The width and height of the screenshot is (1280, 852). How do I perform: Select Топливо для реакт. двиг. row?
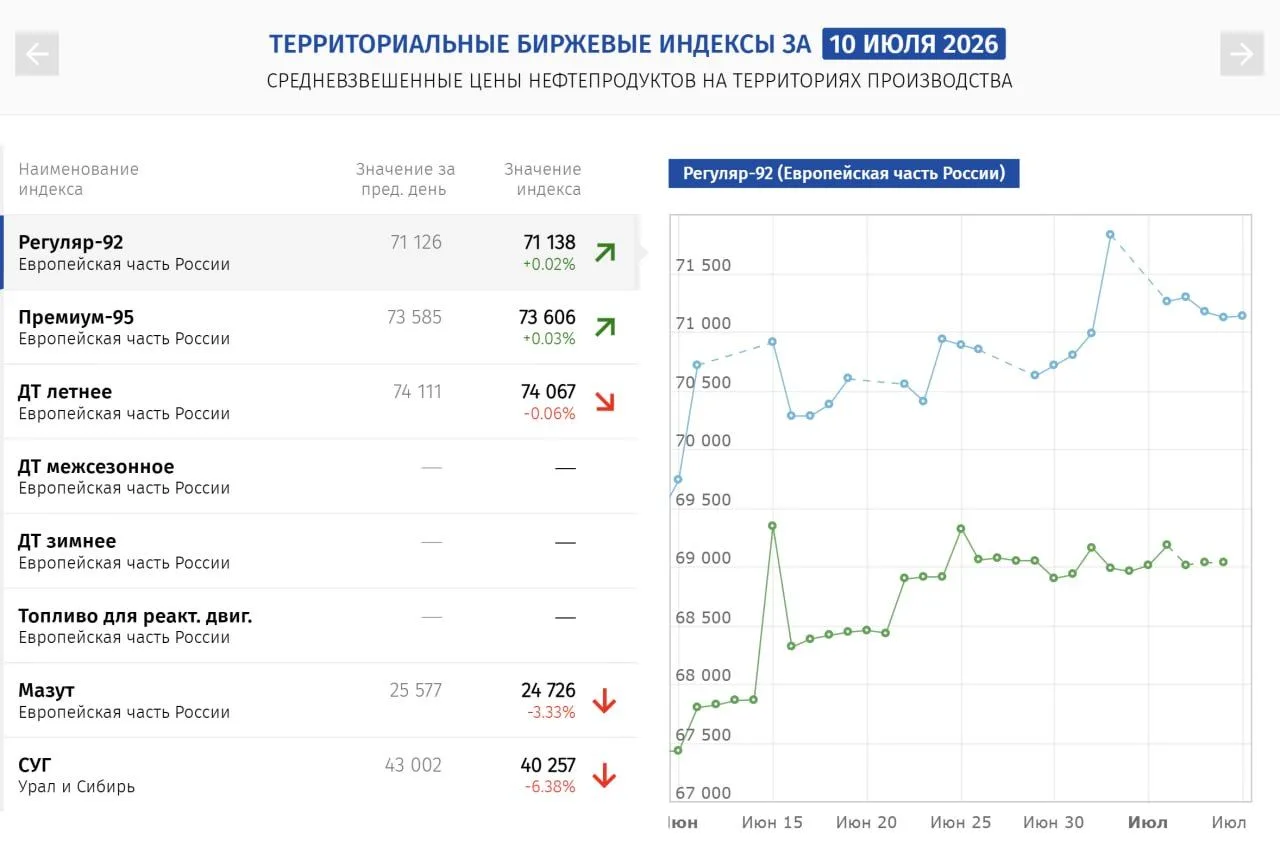(320, 626)
